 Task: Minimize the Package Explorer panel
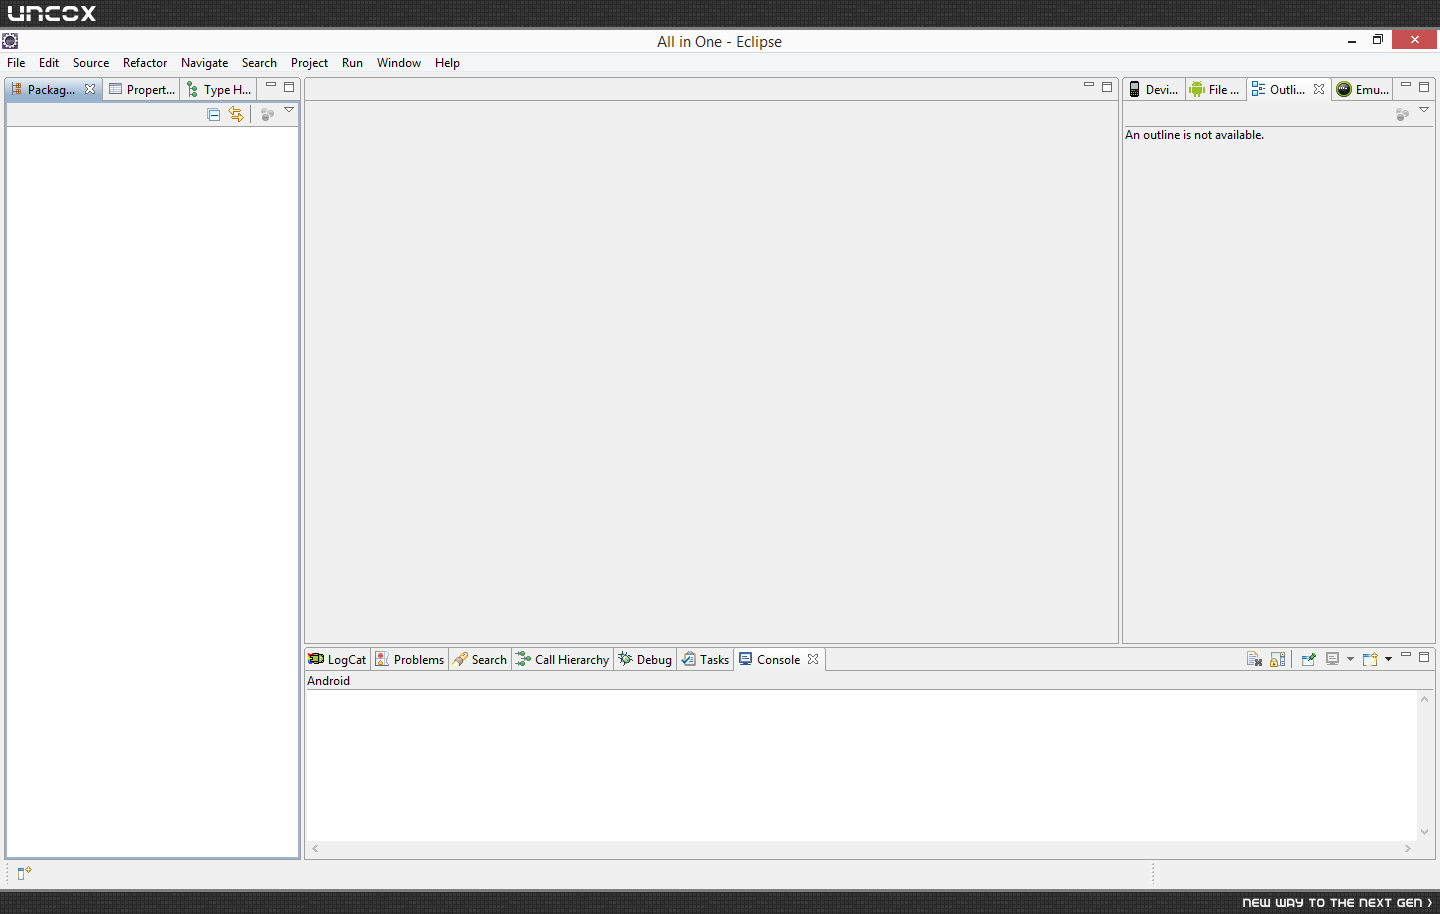(x=271, y=85)
